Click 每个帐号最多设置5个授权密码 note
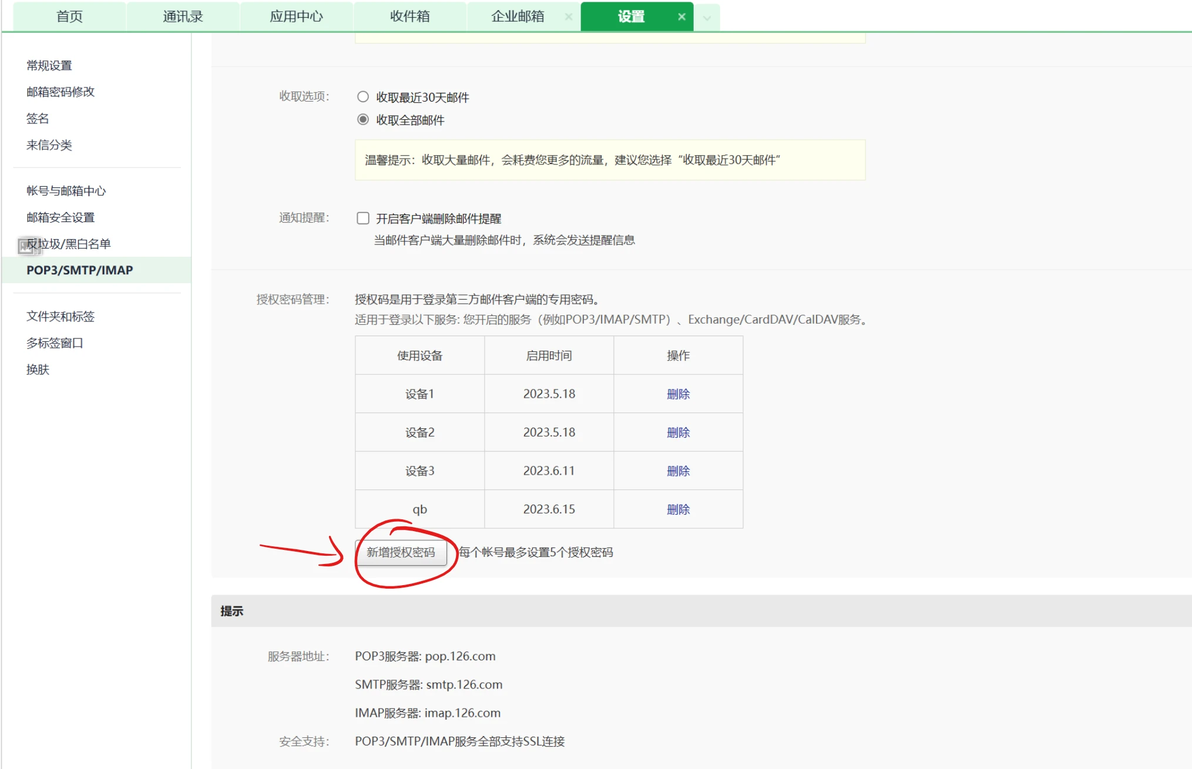 tap(536, 552)
